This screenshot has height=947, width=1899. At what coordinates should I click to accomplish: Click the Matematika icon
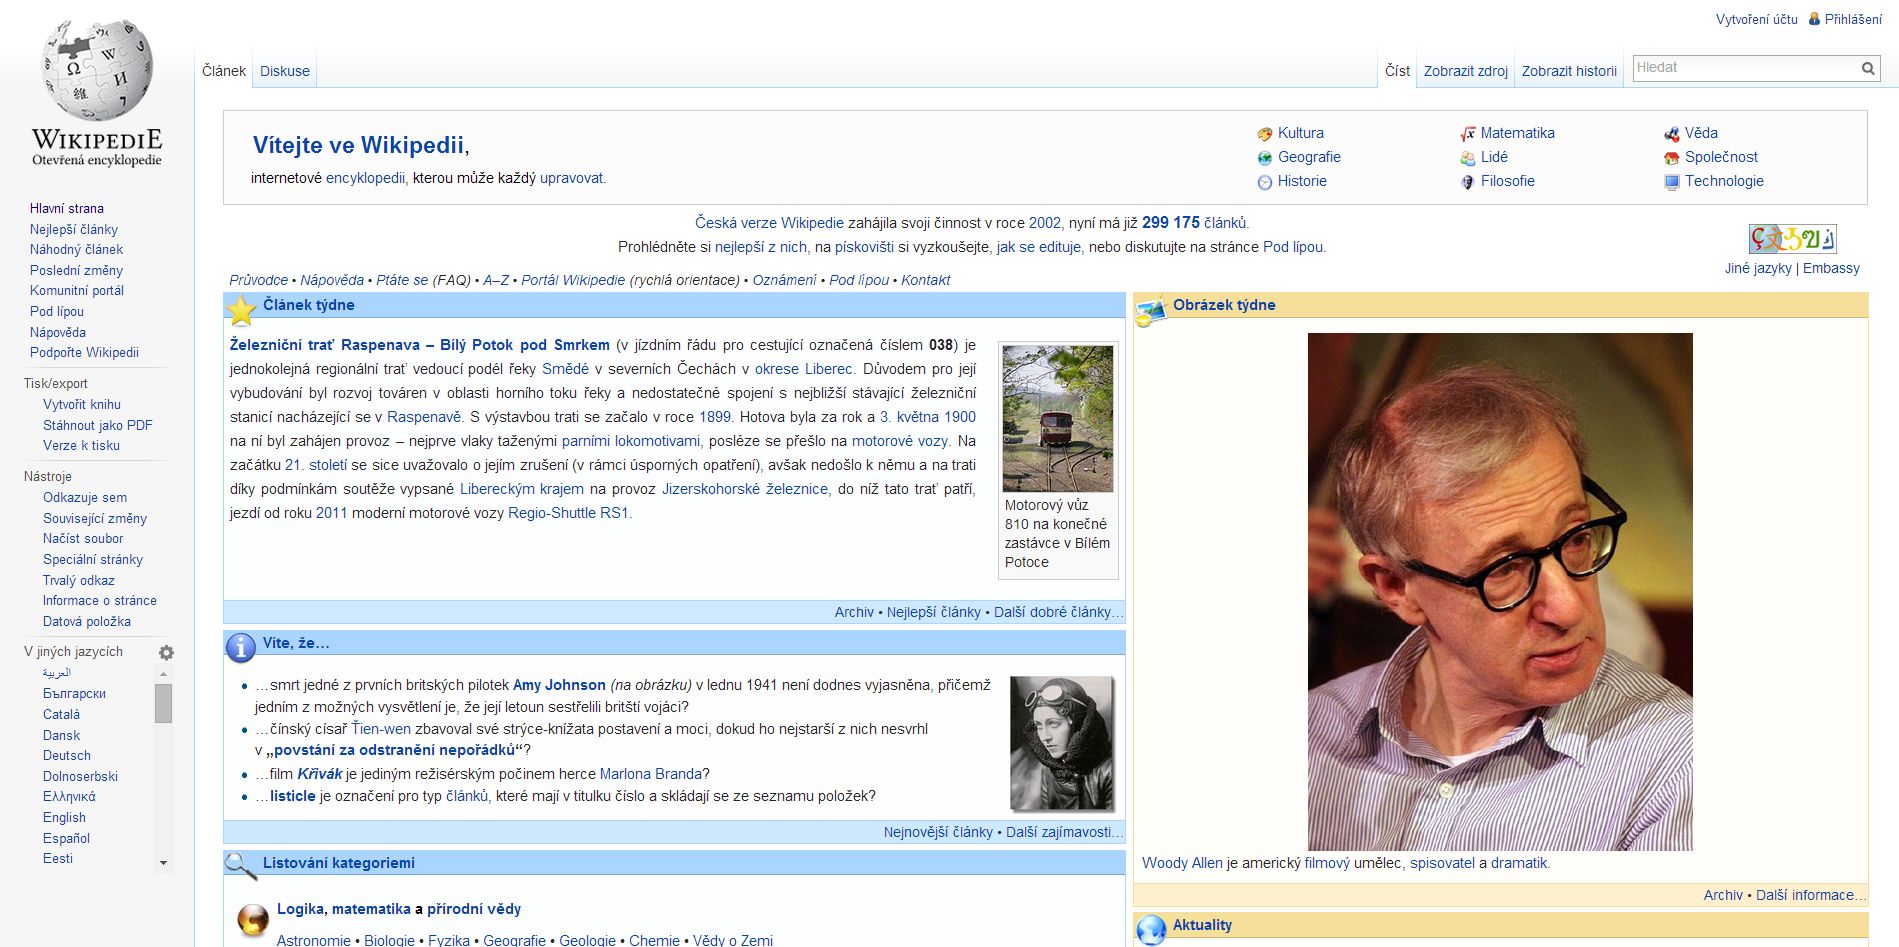point(1468,134)
